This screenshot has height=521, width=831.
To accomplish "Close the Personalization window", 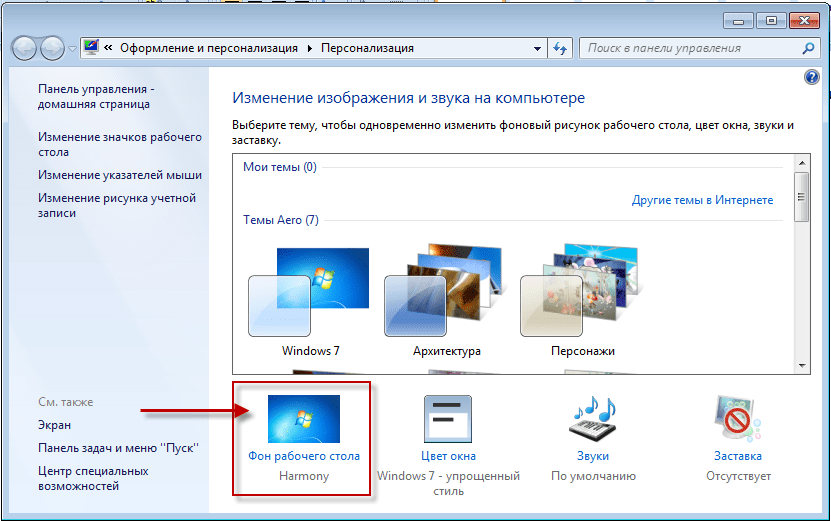I will click(805, 21).
